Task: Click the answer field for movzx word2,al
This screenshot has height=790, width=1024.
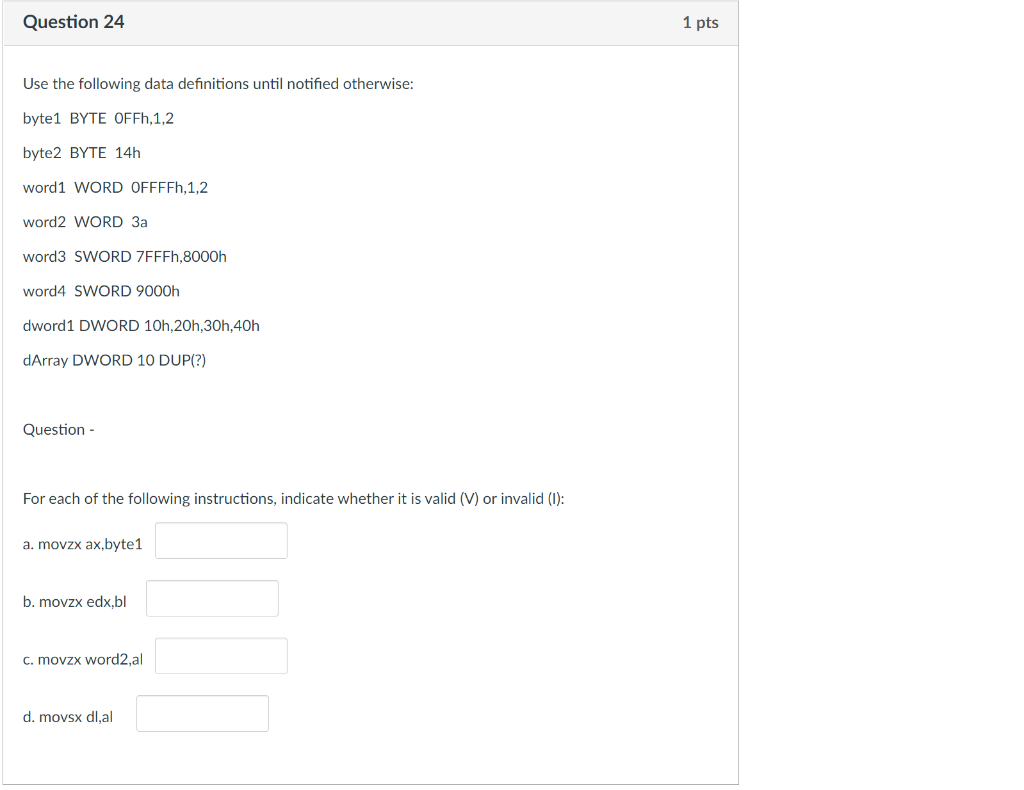Action: pyautogui.click(x=220, y=656)
